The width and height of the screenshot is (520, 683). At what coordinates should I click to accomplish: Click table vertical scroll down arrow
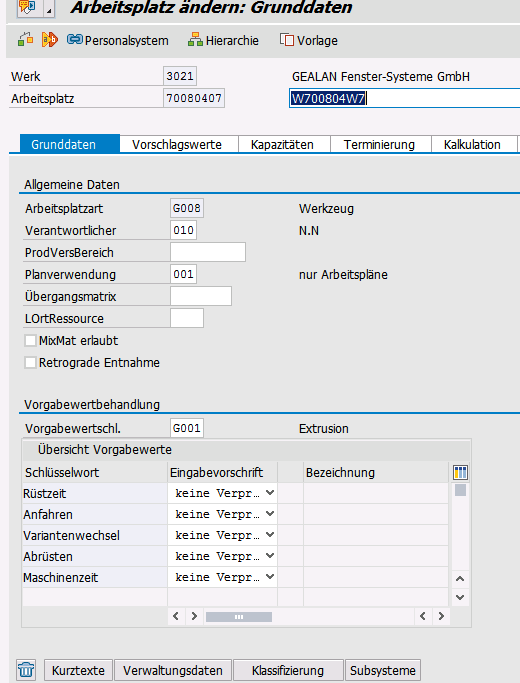pyautogui.click(x=460, y=597)
